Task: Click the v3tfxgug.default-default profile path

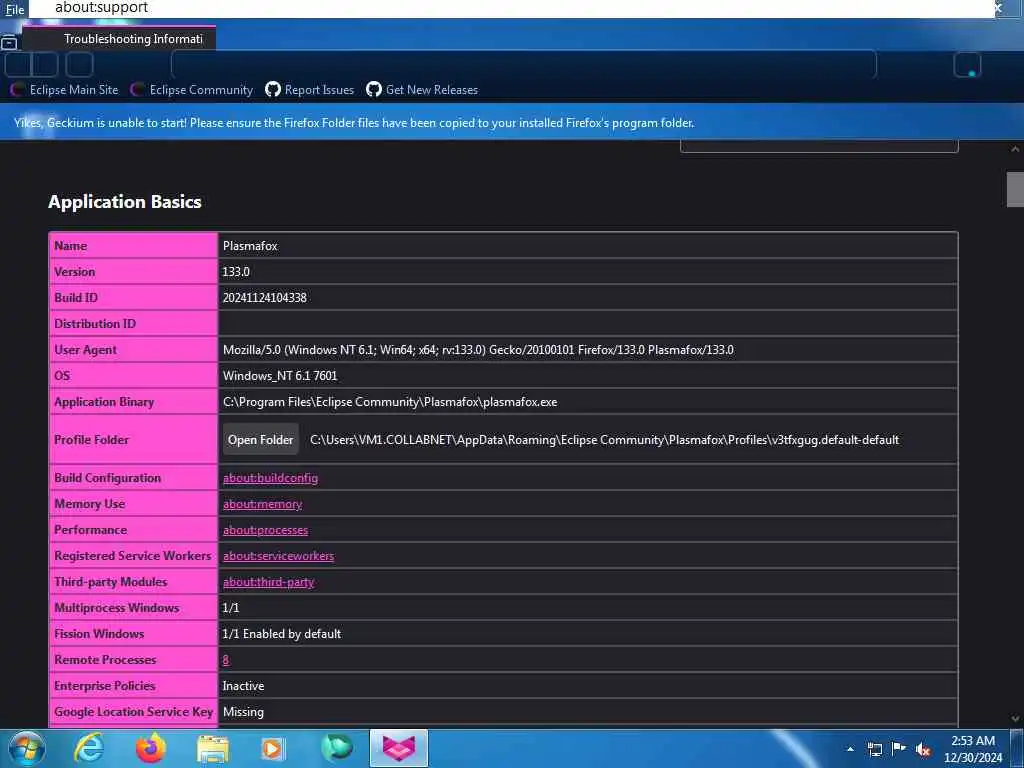Action: (604, 440)
